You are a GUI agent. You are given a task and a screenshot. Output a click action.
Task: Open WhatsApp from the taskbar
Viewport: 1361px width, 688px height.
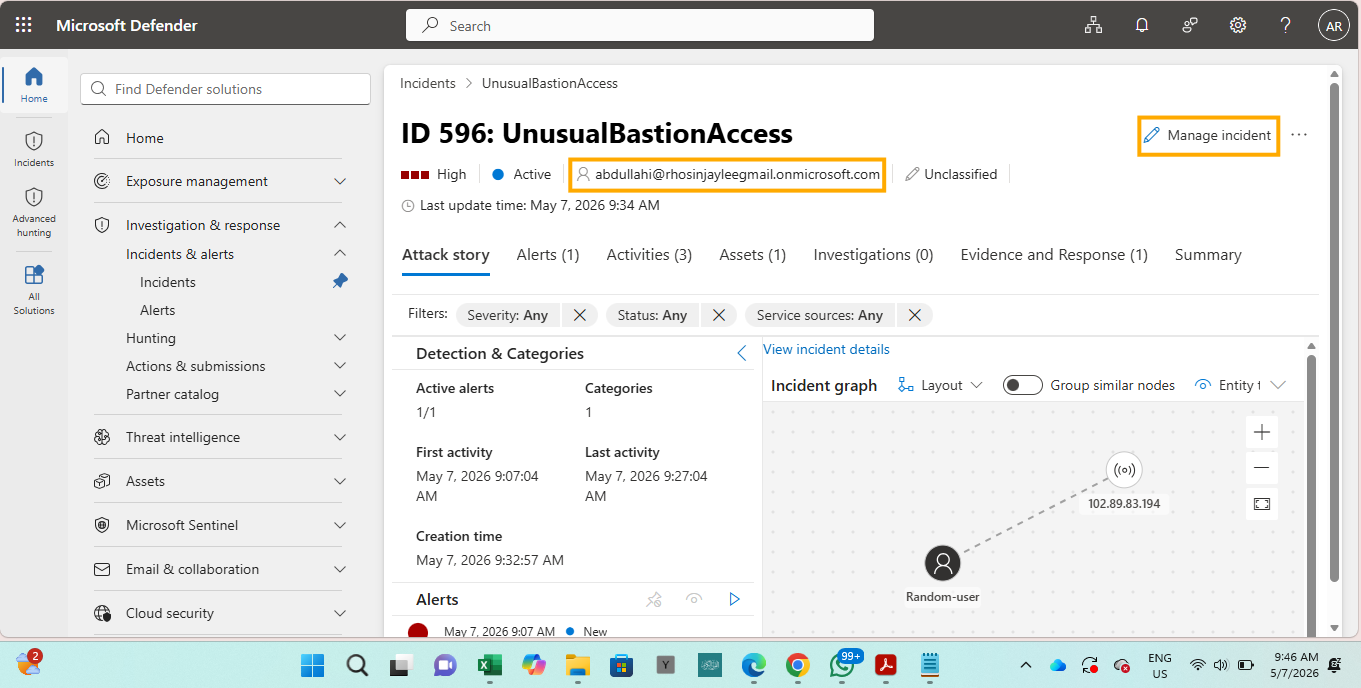(x=842, y=664)
